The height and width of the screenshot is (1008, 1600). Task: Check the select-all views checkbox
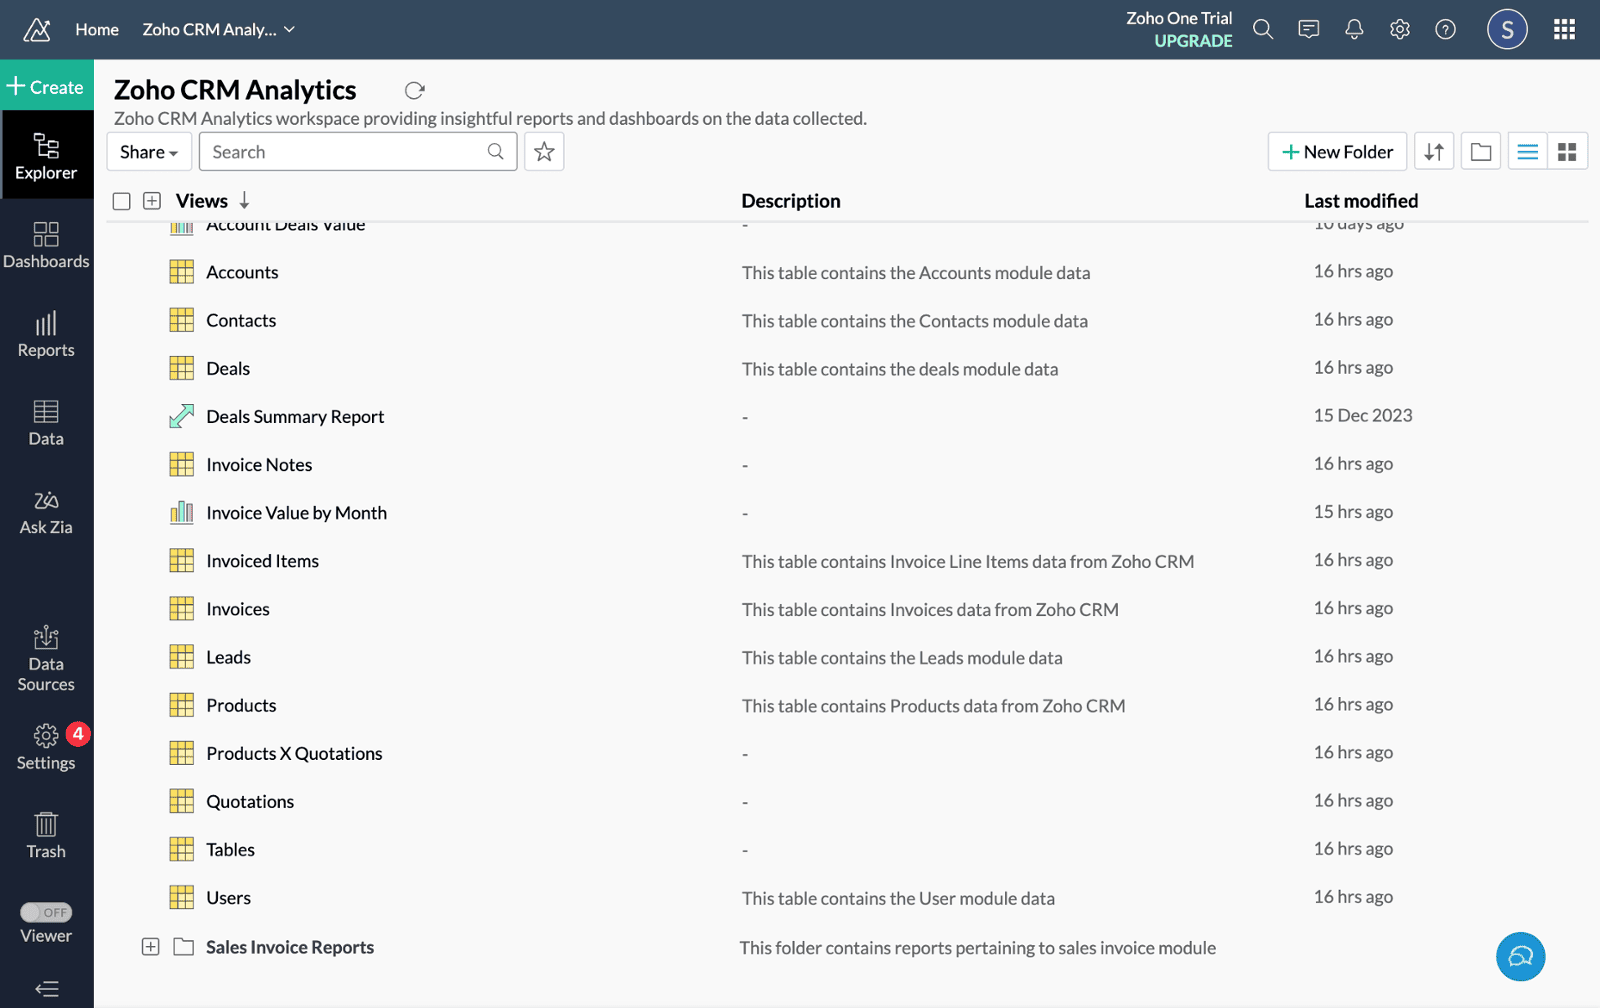click(x=122, y=201)
